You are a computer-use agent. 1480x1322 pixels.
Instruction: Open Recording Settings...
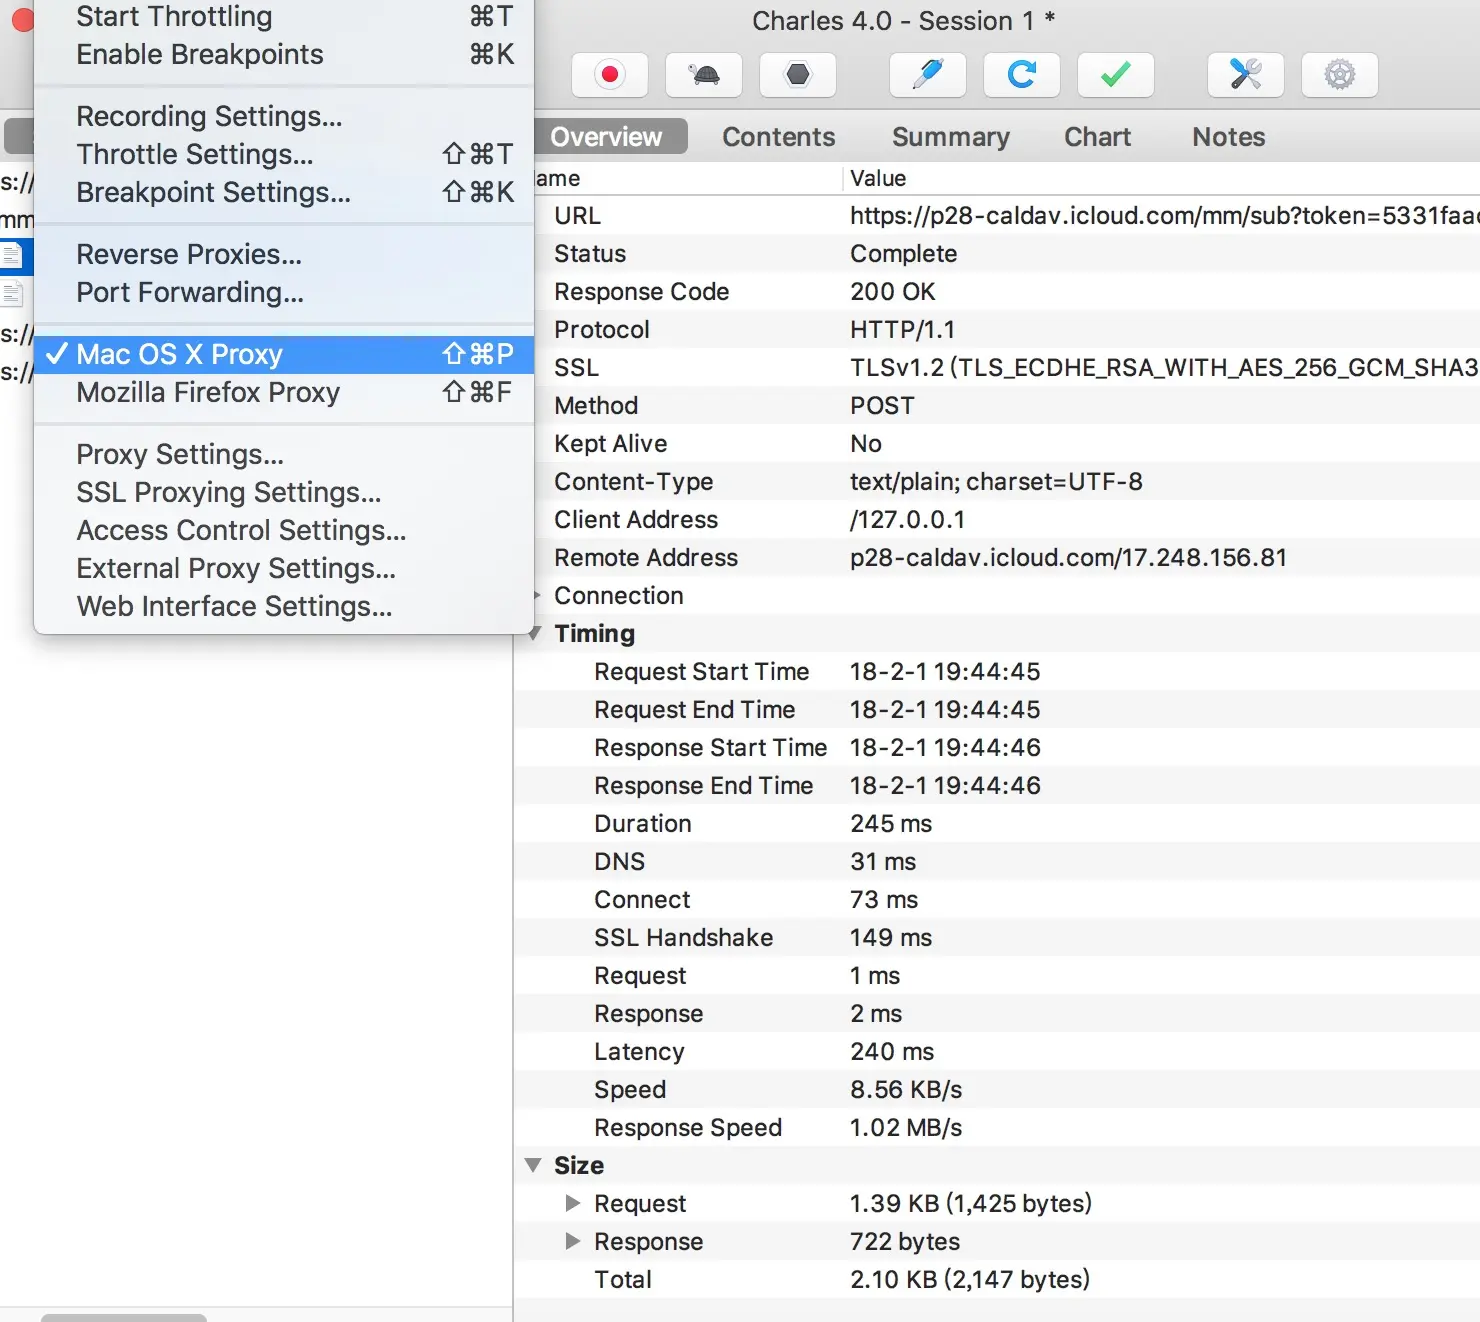284,116
